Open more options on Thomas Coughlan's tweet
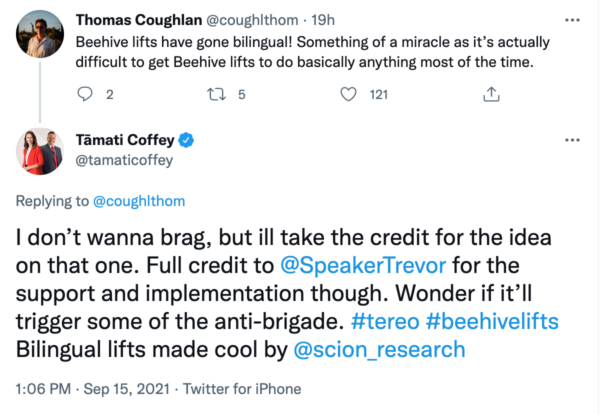Viewport: 600px width, 415px height. click(x=571, y=19)
